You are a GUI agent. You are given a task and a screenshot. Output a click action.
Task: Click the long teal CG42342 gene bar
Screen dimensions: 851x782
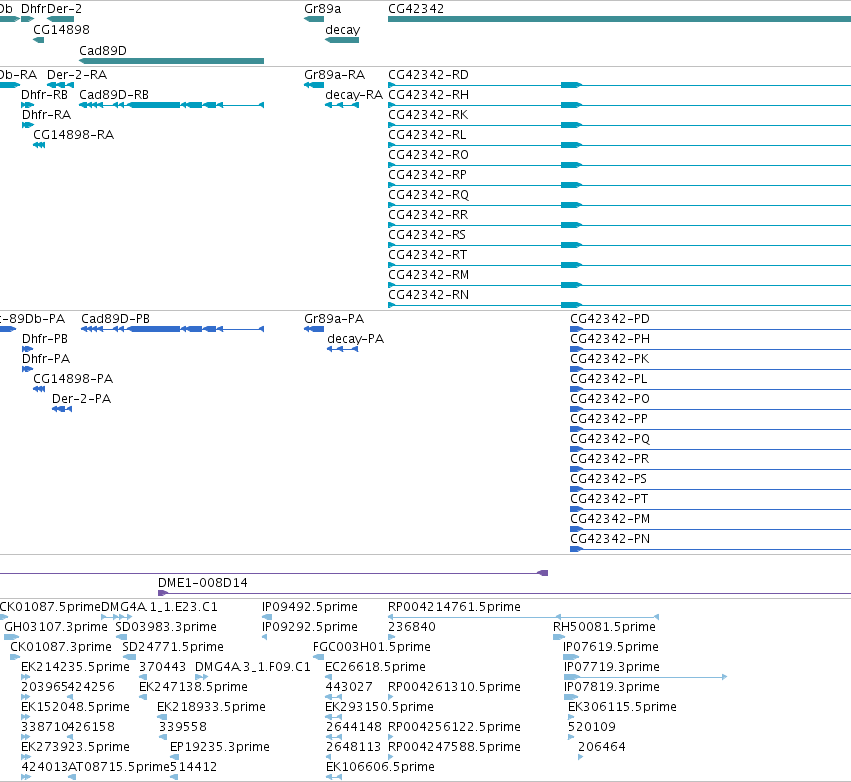coord(619,19)
